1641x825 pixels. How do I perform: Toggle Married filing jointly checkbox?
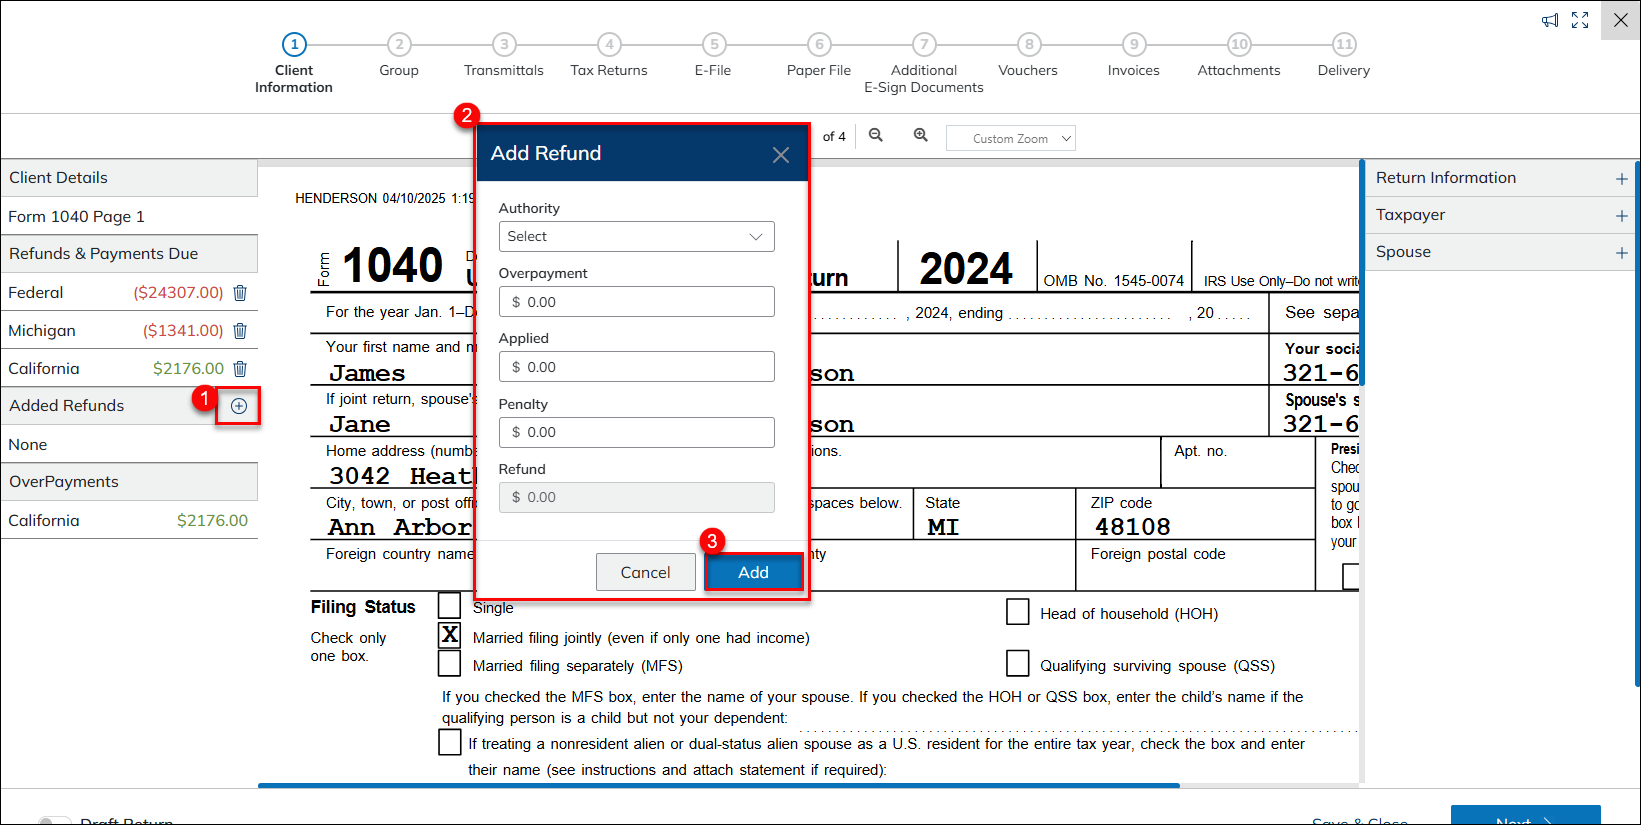pyautogui.click(x=450, y=636)
